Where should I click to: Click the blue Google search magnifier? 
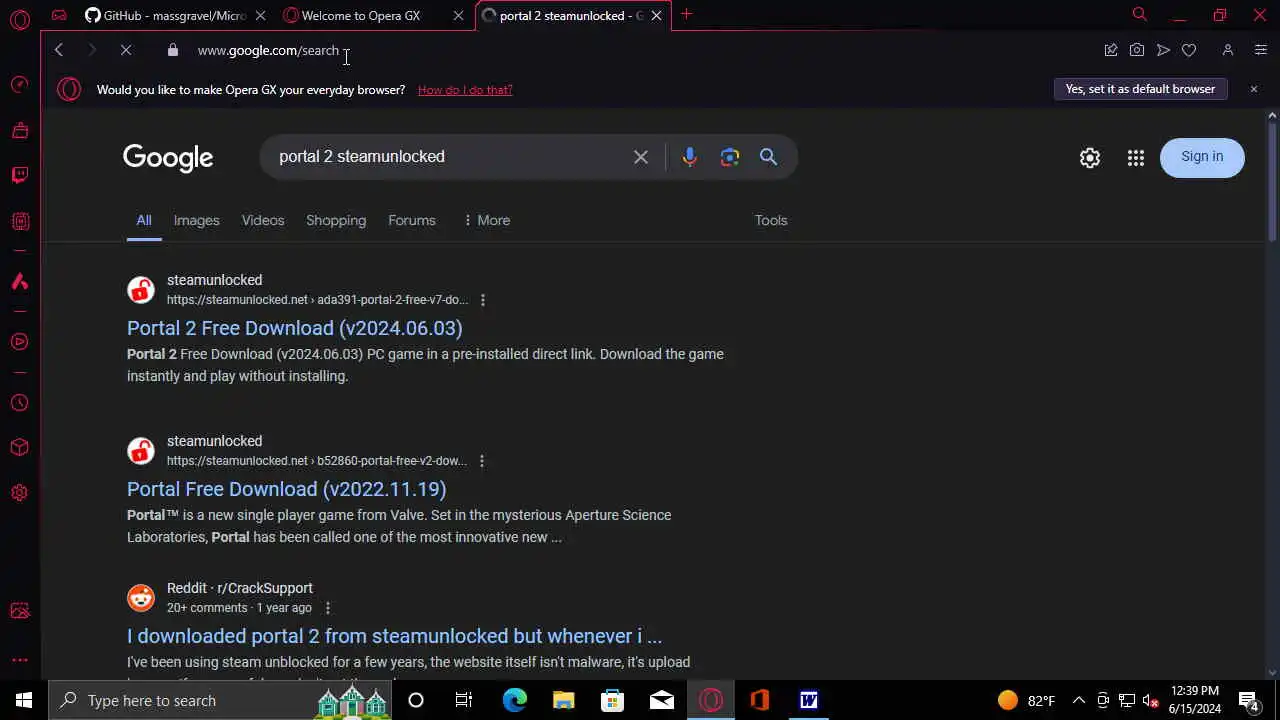[768, 157]
